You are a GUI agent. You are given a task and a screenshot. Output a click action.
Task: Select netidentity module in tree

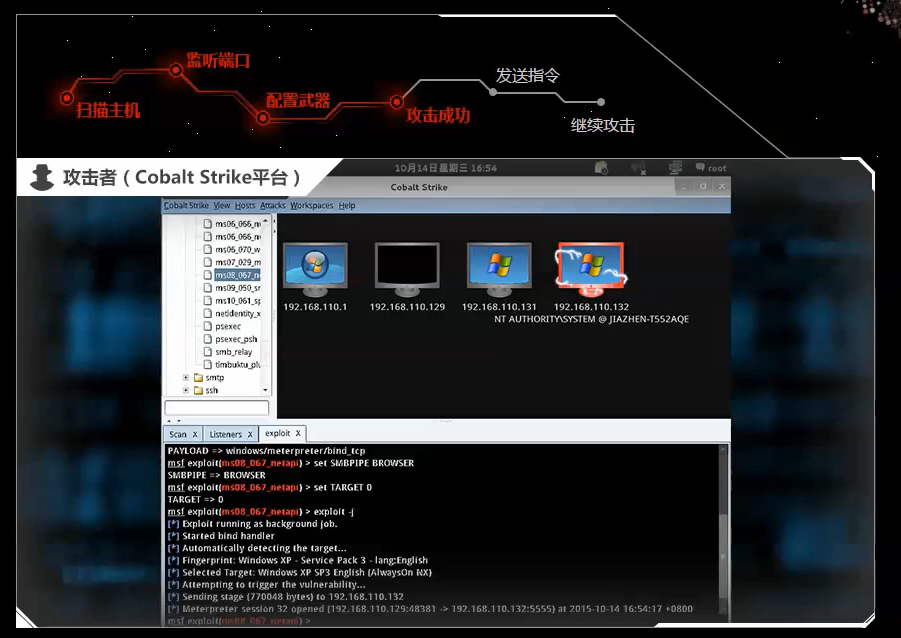pos(237,313)
